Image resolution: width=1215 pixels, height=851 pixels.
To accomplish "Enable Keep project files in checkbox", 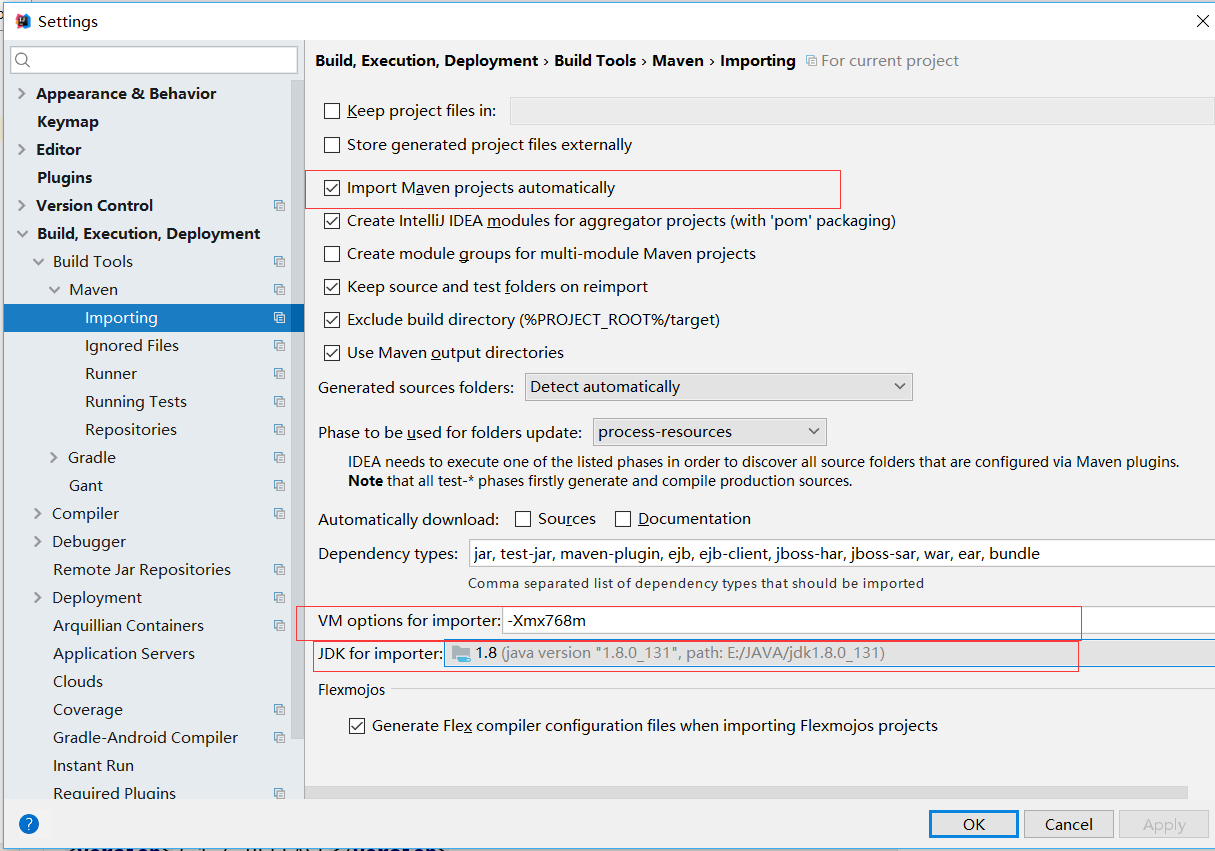I will point(332,111).
